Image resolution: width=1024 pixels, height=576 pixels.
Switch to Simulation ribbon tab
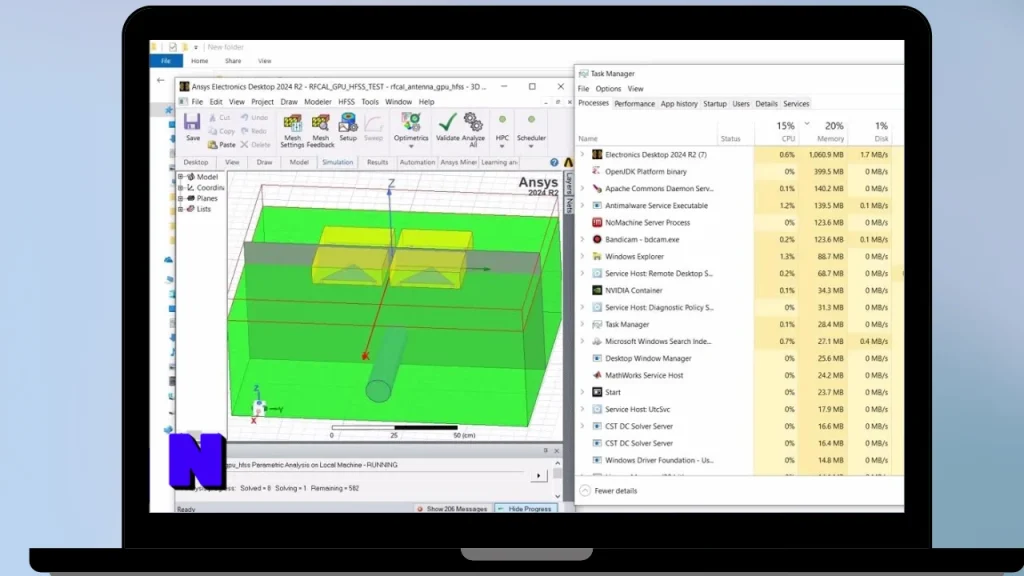338,163
